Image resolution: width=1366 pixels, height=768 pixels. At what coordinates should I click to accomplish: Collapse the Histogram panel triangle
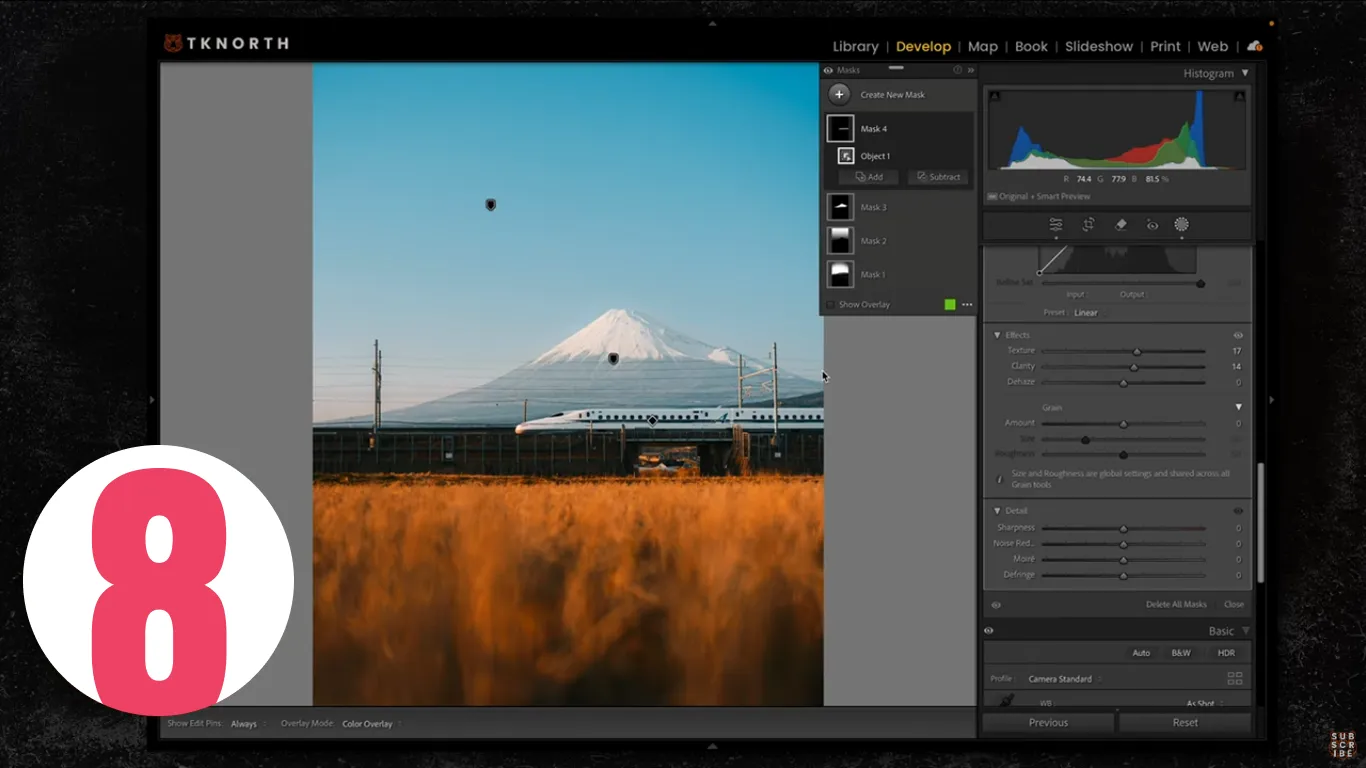(1245, 73)
